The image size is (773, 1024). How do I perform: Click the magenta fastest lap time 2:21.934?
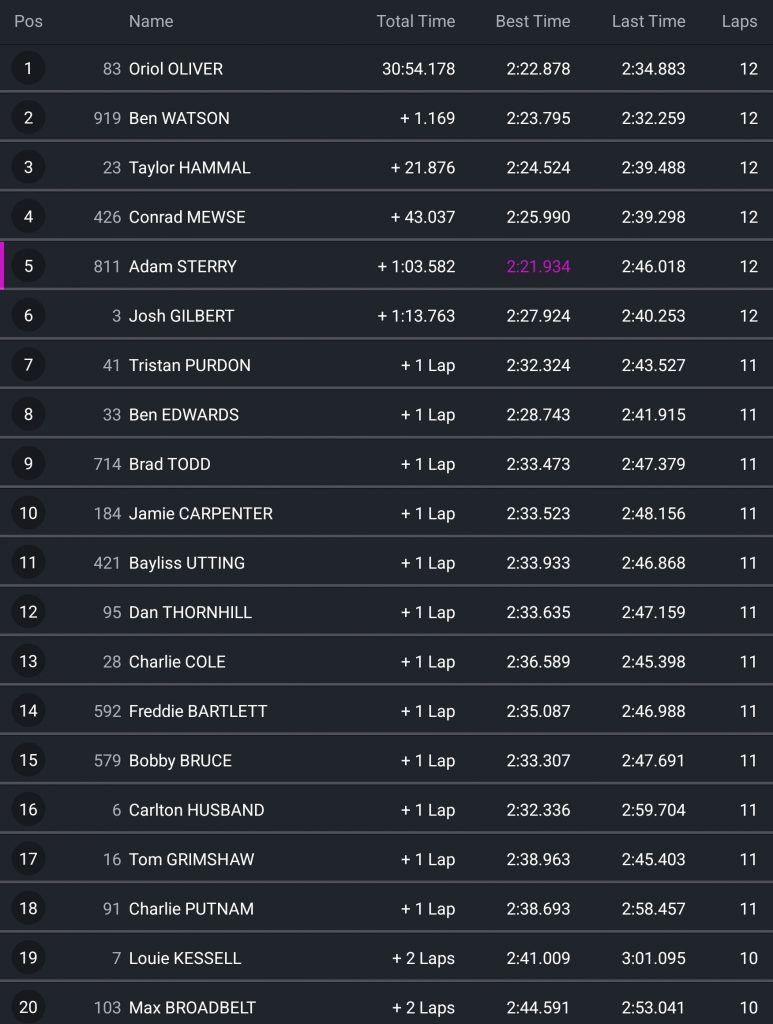[538, 266]
